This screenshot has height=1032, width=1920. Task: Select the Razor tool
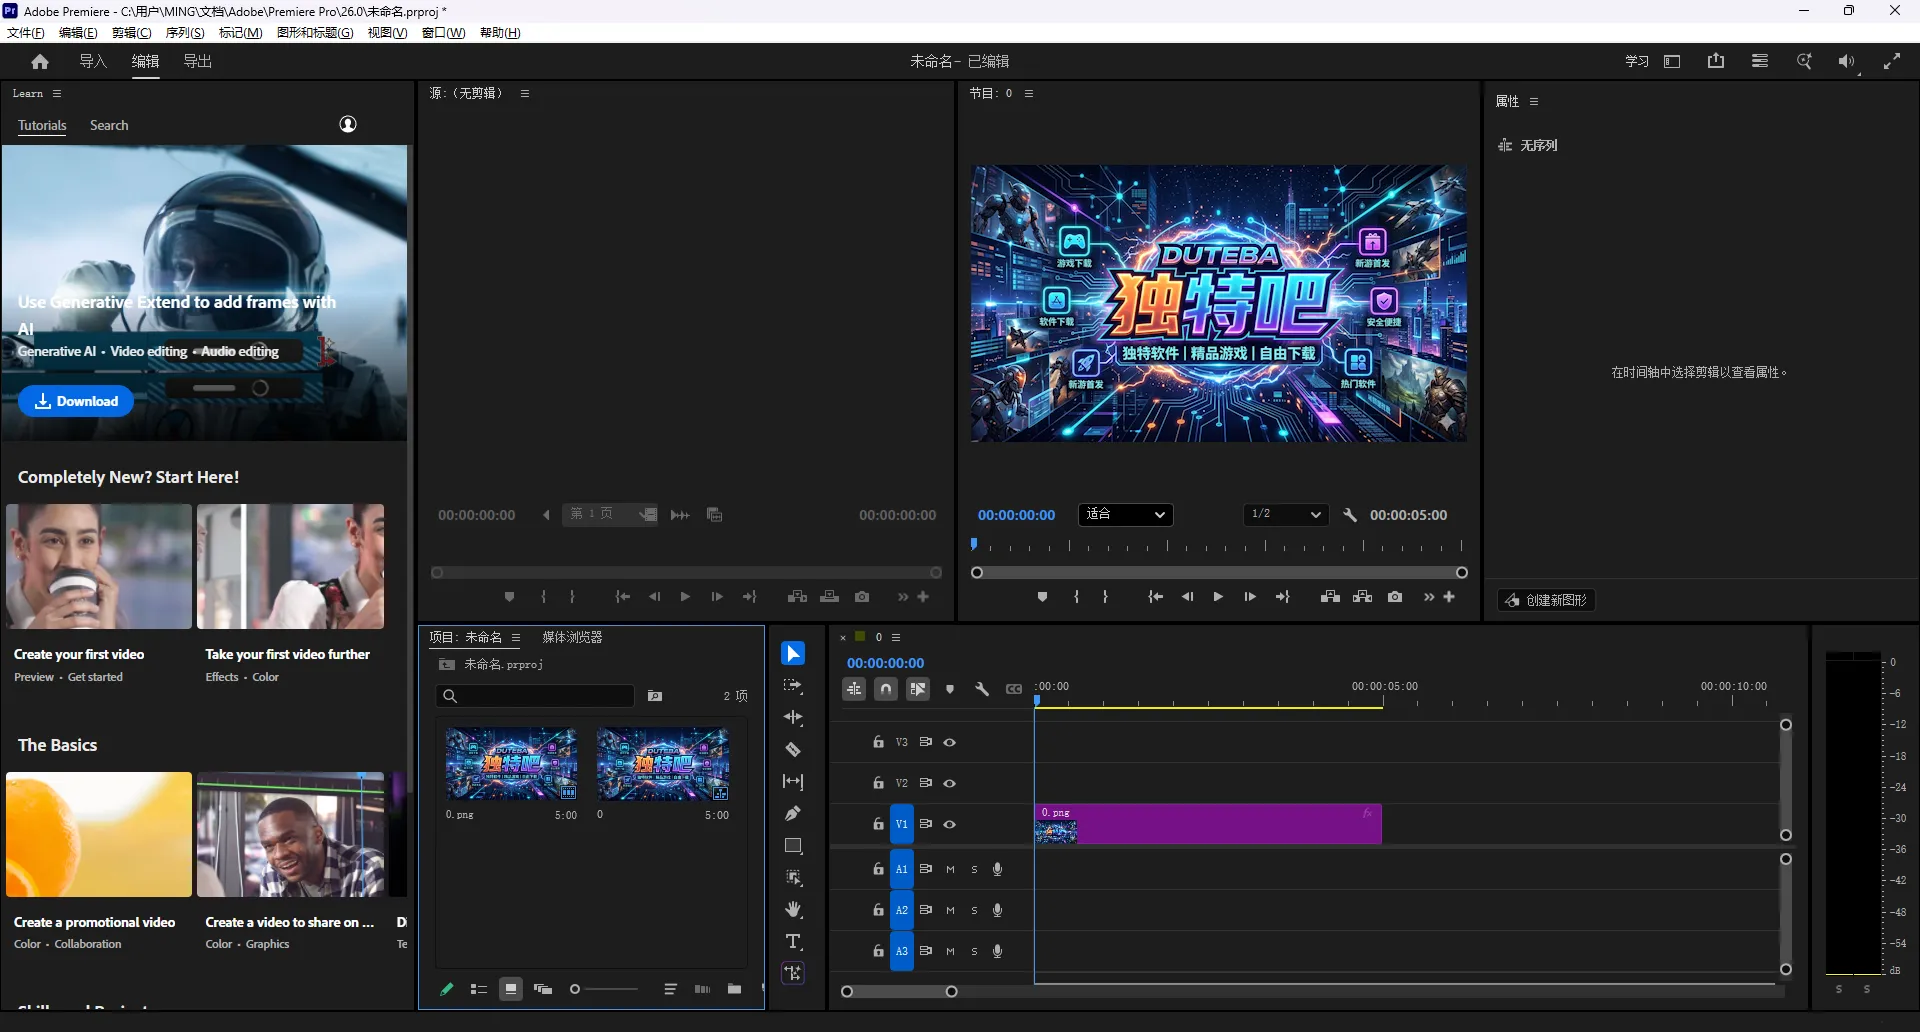tap(793, 750)
